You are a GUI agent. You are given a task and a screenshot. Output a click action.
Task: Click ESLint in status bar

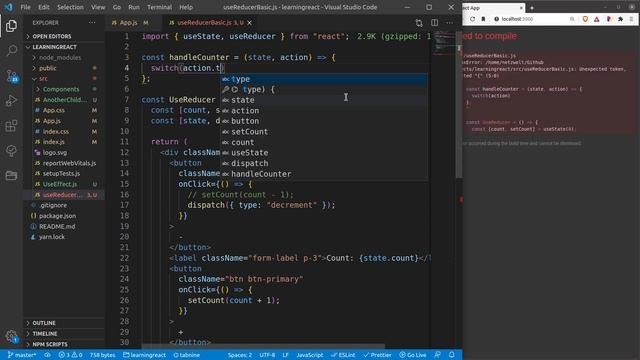pos(343,355)
